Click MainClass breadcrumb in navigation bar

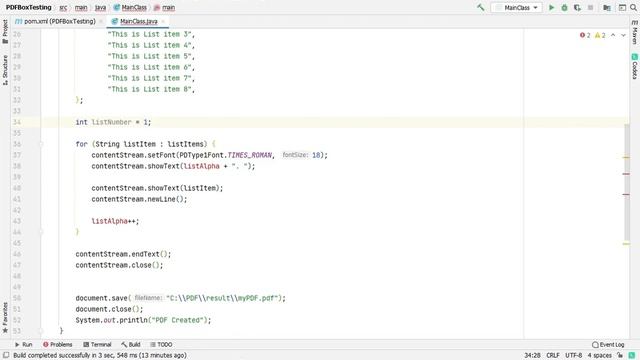pyautogui.click(x=130, y=7)
